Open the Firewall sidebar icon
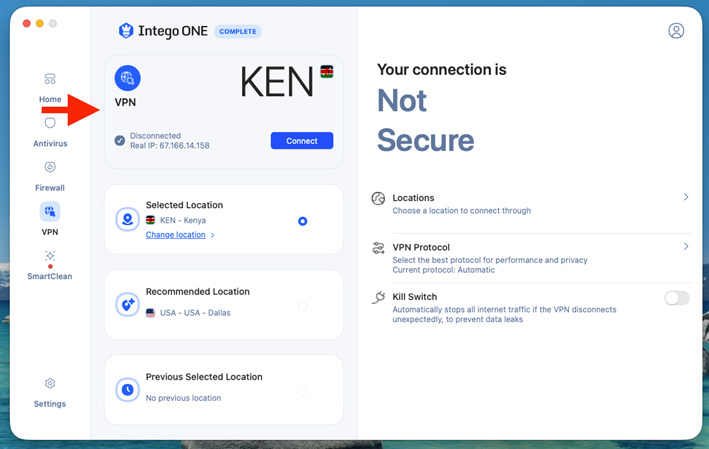Viewport: 709px width, 449px height. pyautogui.click(x=50, y=167)
